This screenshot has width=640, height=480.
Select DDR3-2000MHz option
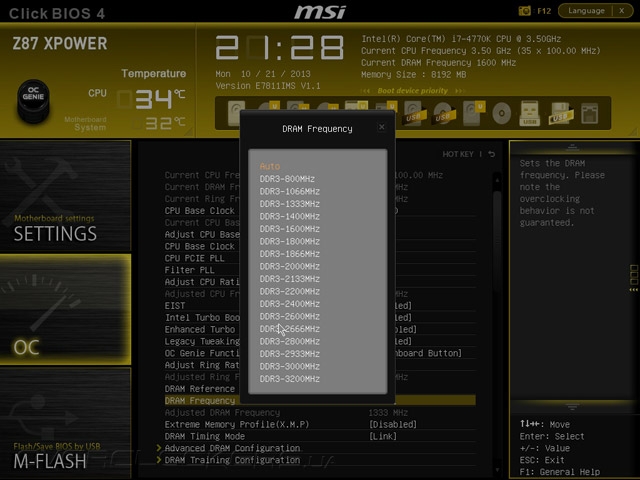click(x=289, y=266)
